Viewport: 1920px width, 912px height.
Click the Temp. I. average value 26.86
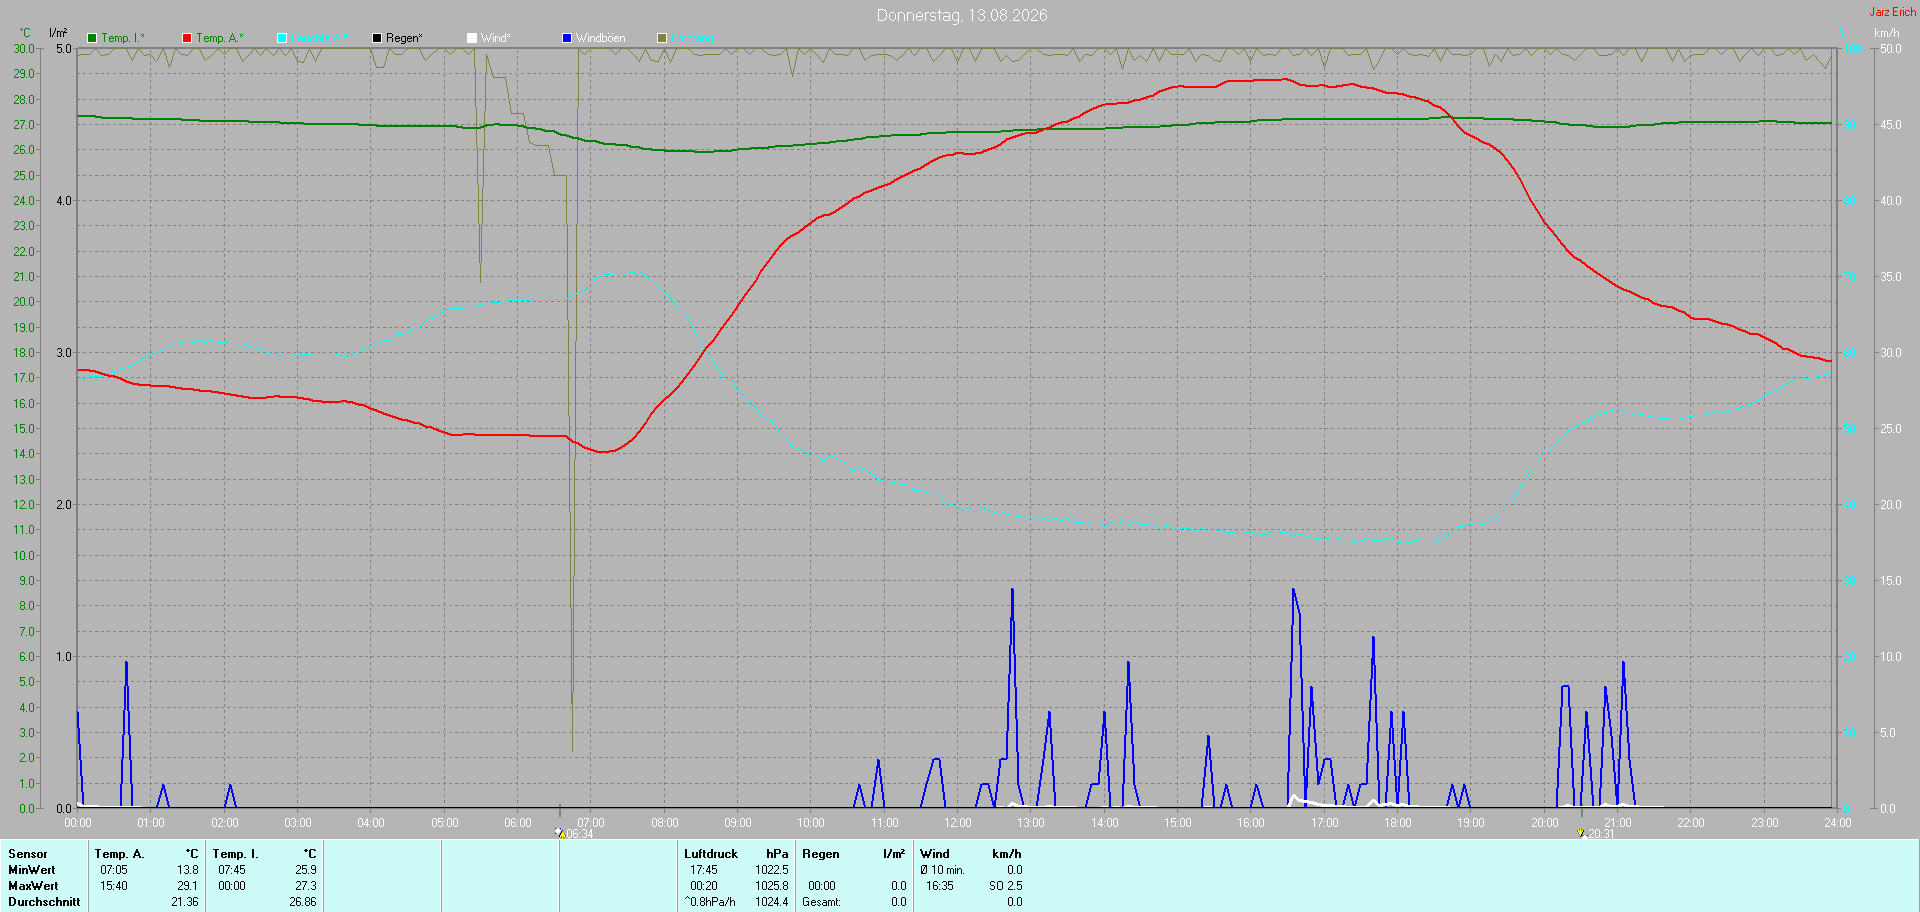303,902
